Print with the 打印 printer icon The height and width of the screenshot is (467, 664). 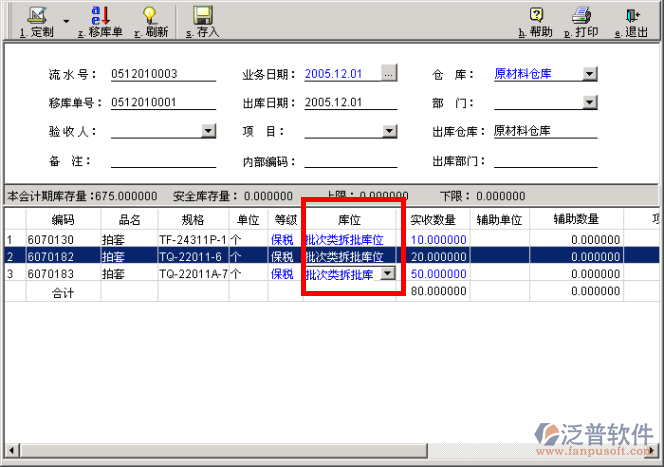click(x=581, y=16)
